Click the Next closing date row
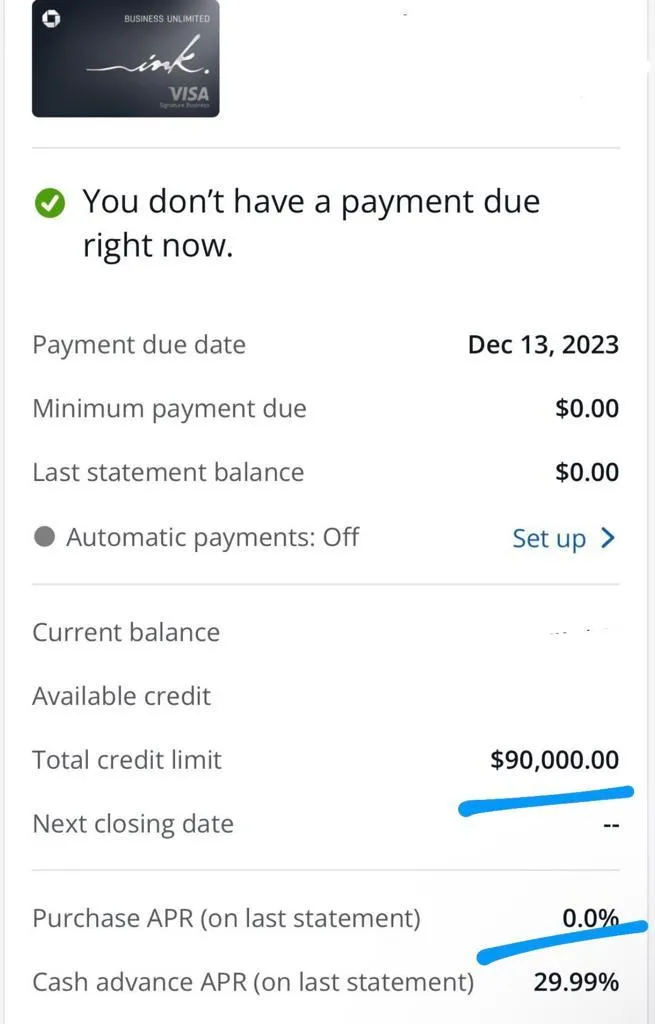This screenshot has height=1024, width=655. coord(325,824)
